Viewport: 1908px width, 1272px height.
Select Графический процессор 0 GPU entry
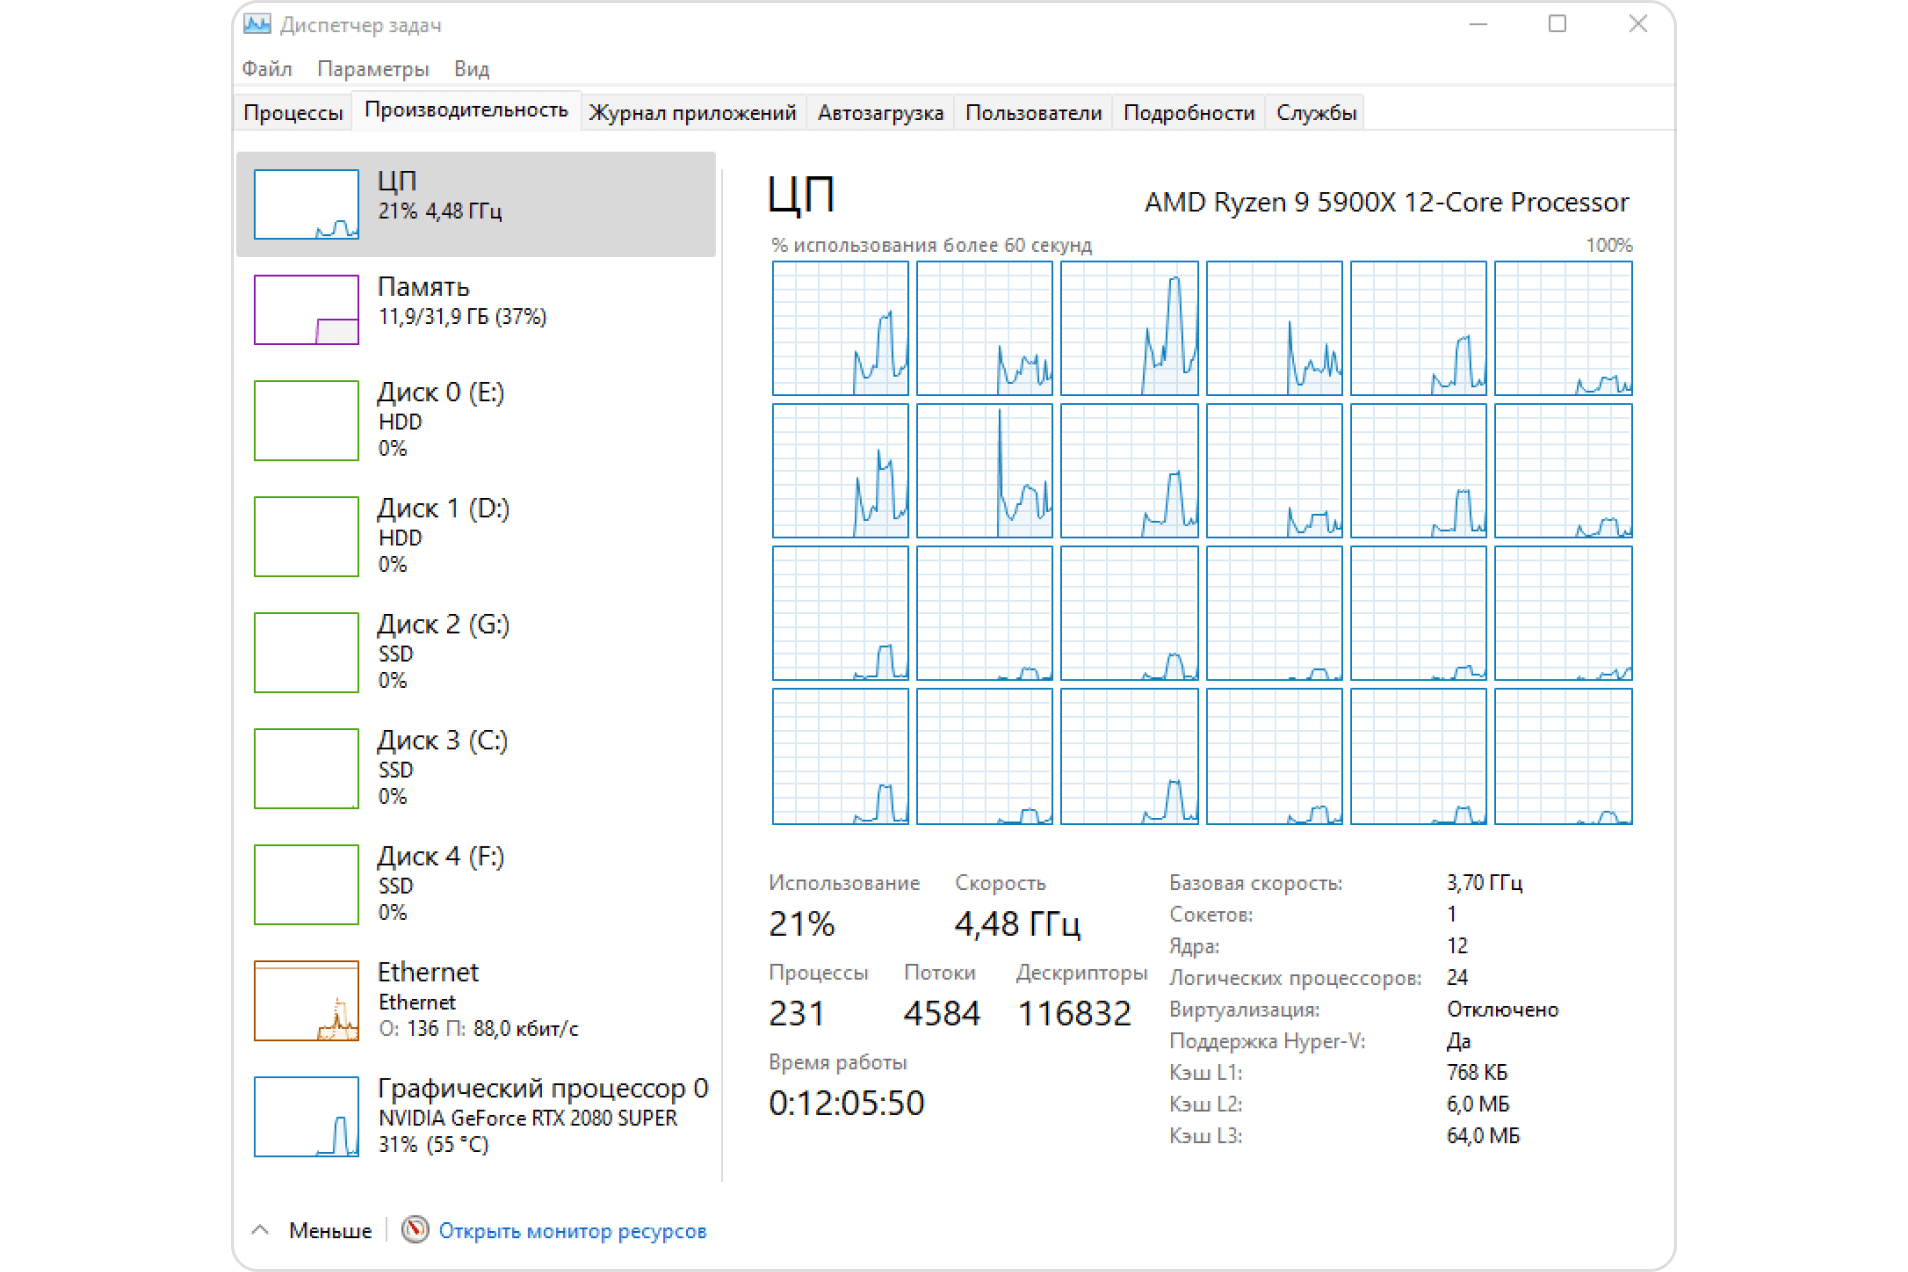click(x=541, y=1114)
